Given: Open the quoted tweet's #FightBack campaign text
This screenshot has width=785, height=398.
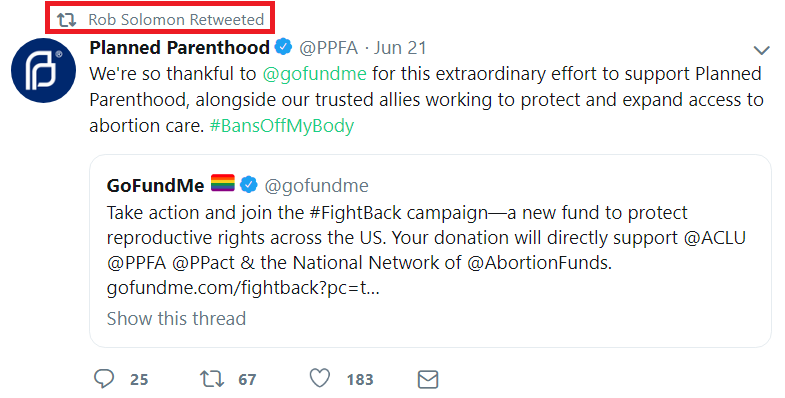Looking at the screenshot, I should 398,213.
